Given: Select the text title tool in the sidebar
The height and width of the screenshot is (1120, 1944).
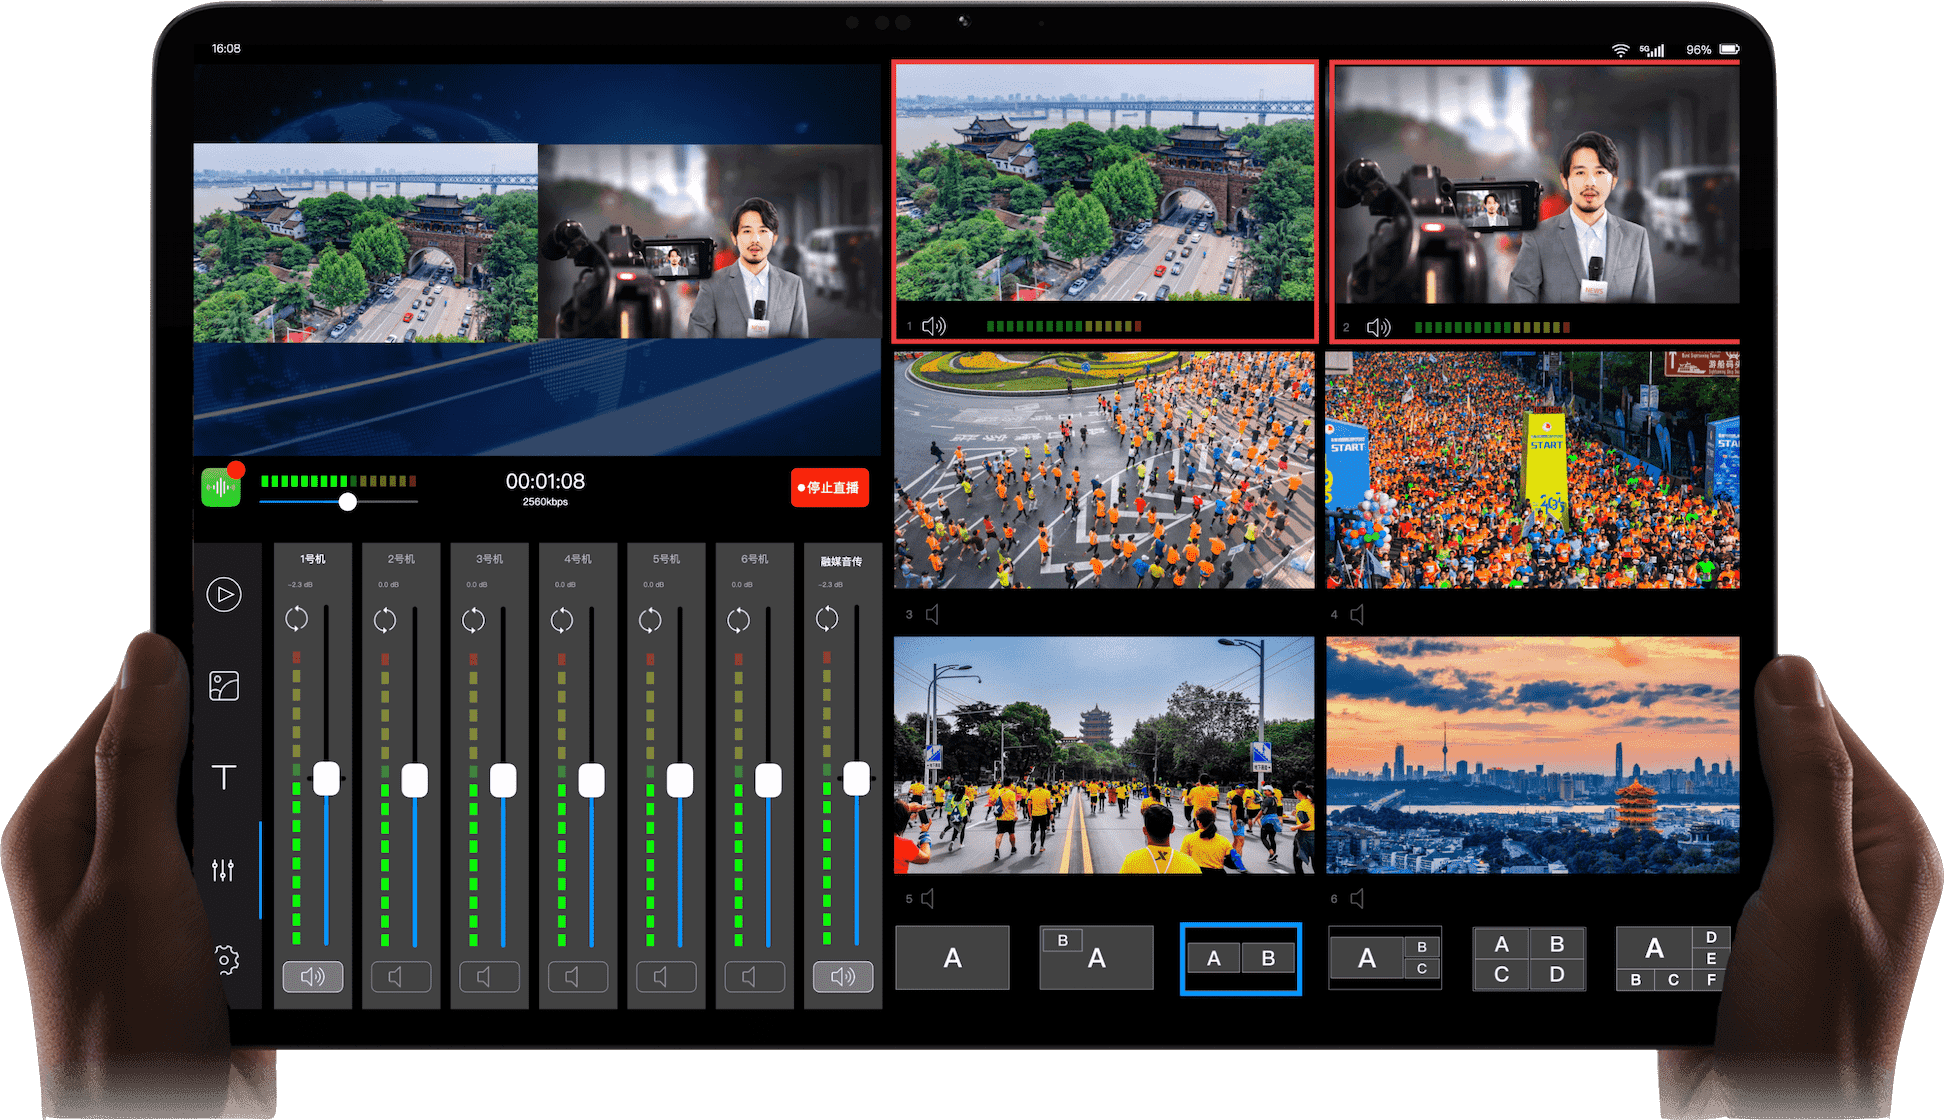Looking at the screenshot, I should point(224,777).
